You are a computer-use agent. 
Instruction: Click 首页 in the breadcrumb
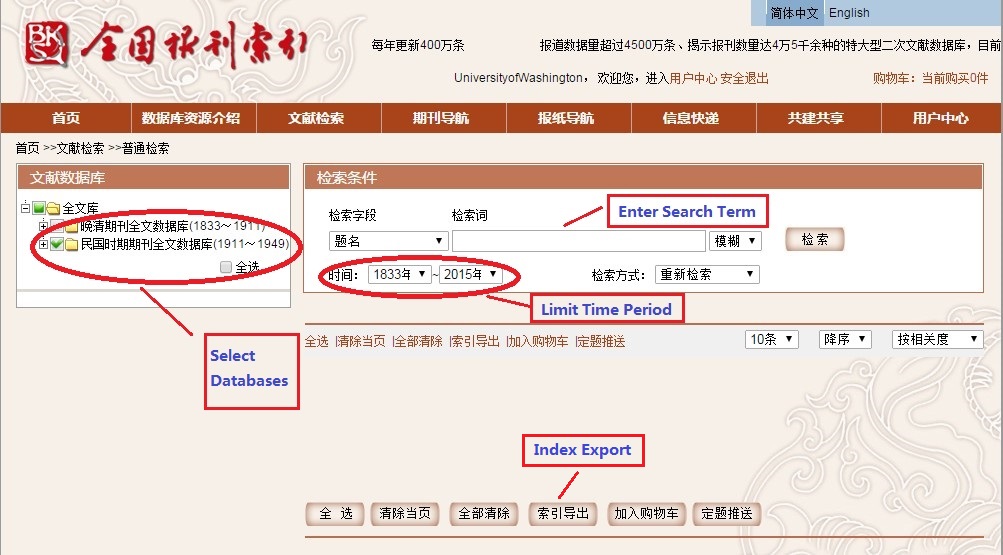28,148
